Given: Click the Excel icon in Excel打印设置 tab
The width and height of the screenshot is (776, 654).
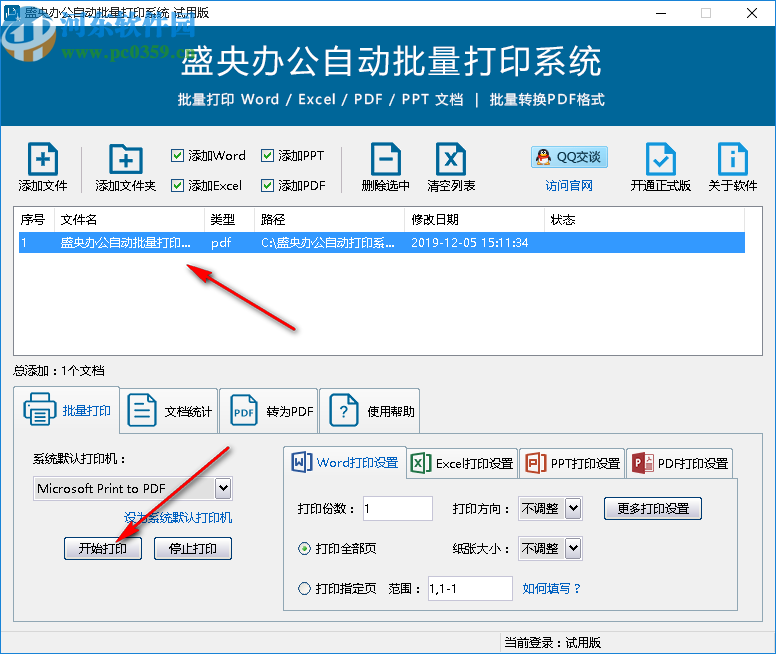Looking at the screenshot, I should (x=421, y=463).
